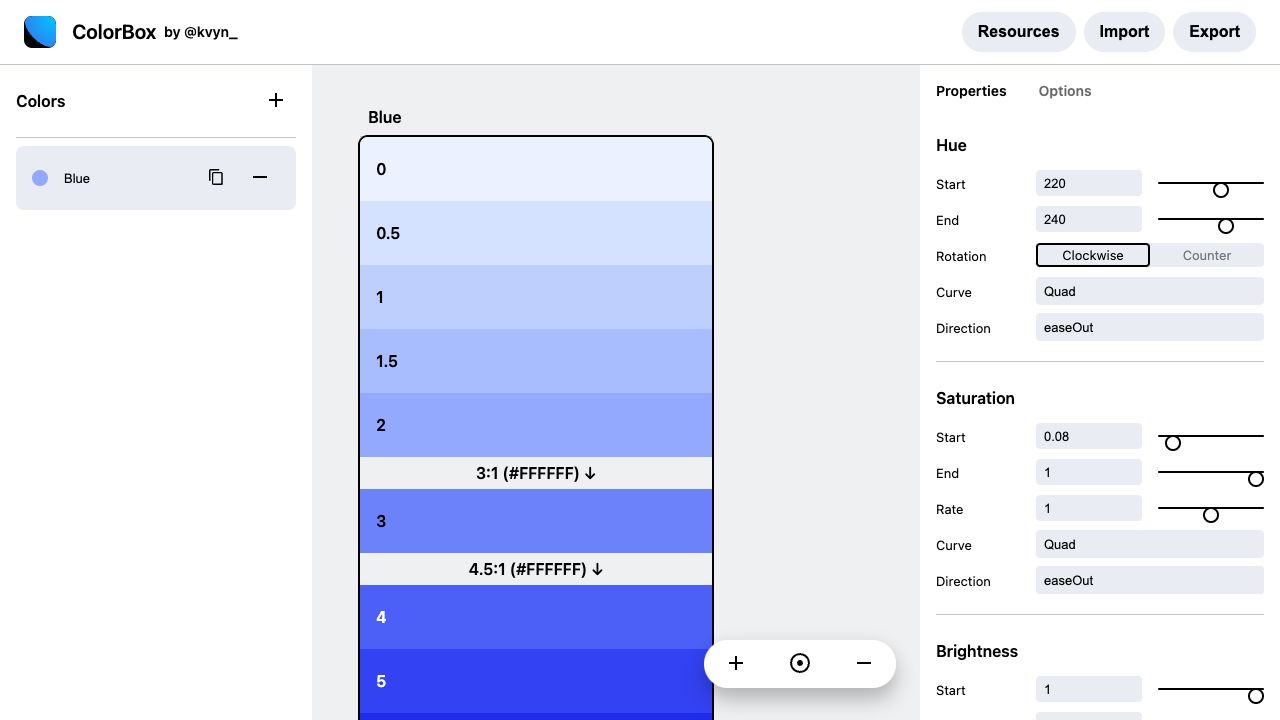Adjust the Hue Start slider
Viewport: 1280px width, 720px height.
point(1221,190)
